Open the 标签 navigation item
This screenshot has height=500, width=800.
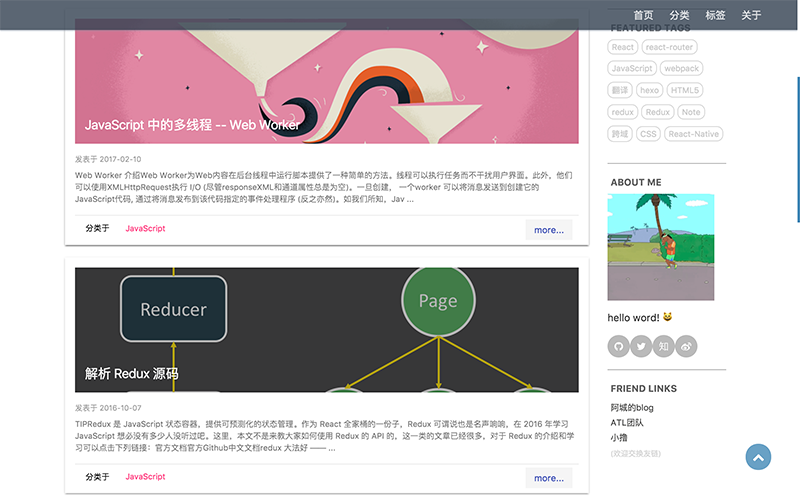pyautogui.click(x=715, y=15)
